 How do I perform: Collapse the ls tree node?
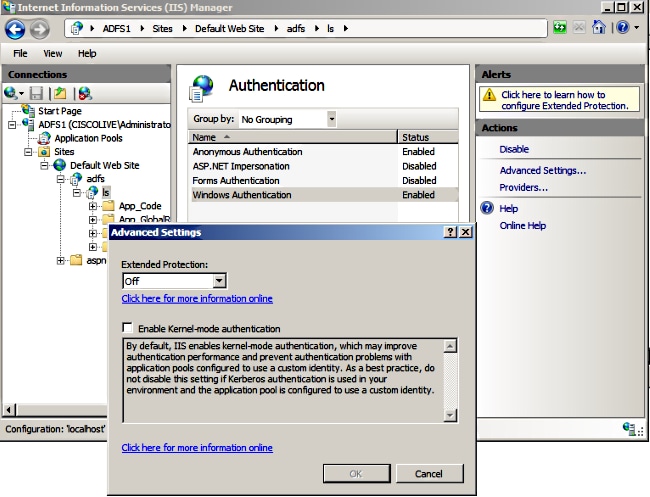pyautogui.click(x=77, y=193)
